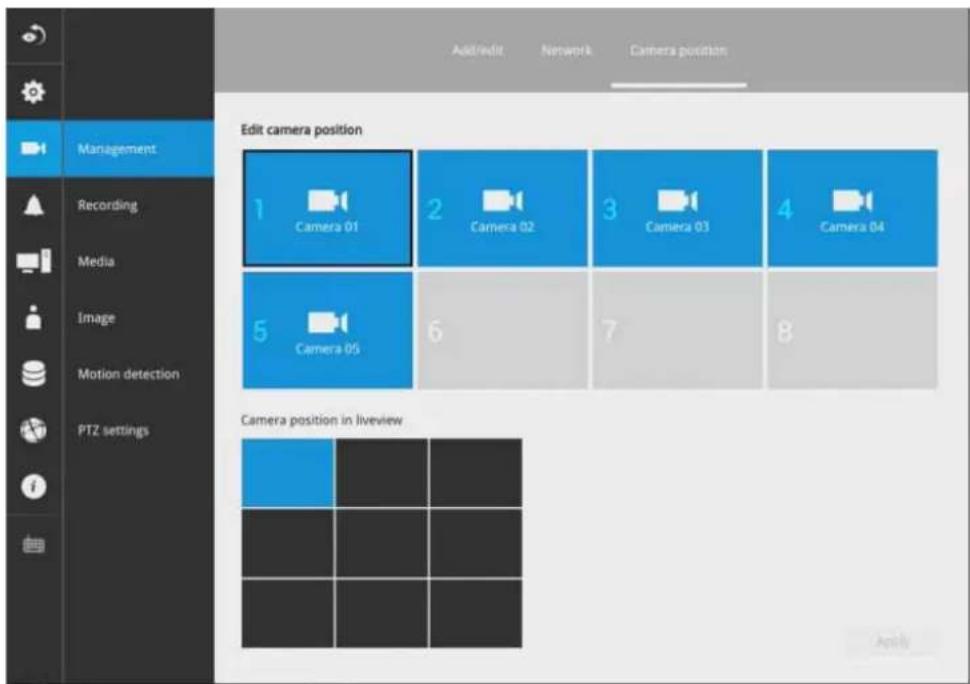Click the Apply button
Image resolution: width=970 pixels, height=684 pixels.
point(893,641)
